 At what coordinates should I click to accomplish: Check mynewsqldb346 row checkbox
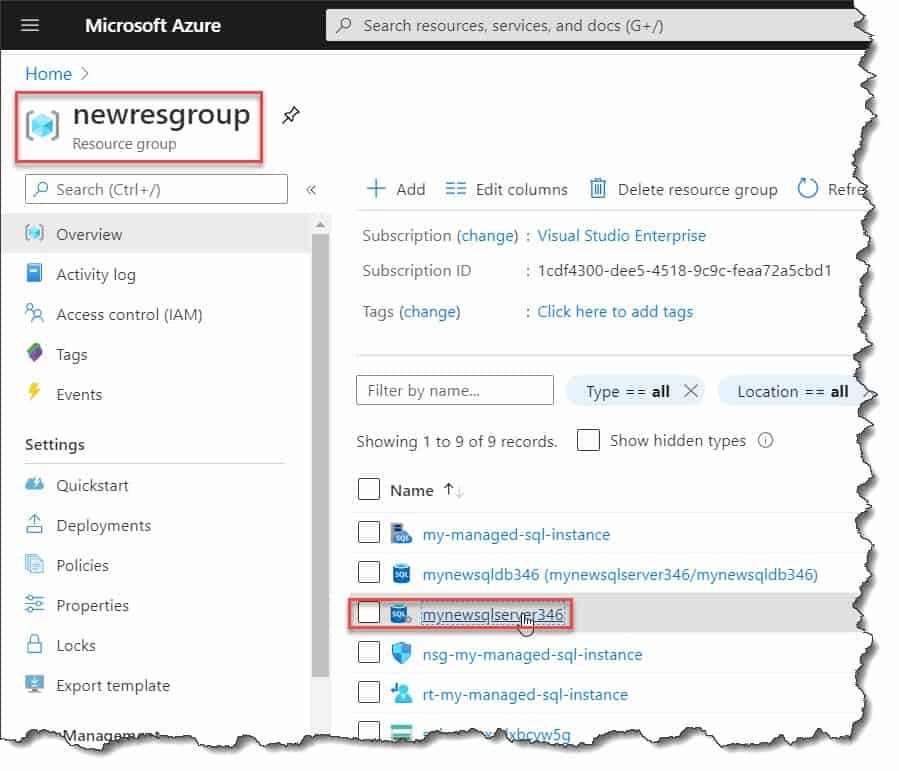coord(369,572)
